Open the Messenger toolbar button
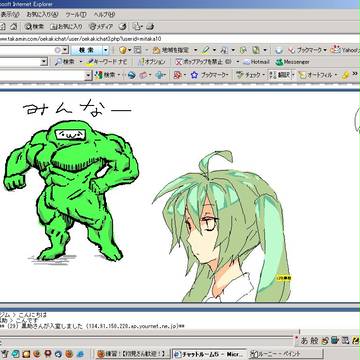 tap(293, 62)
